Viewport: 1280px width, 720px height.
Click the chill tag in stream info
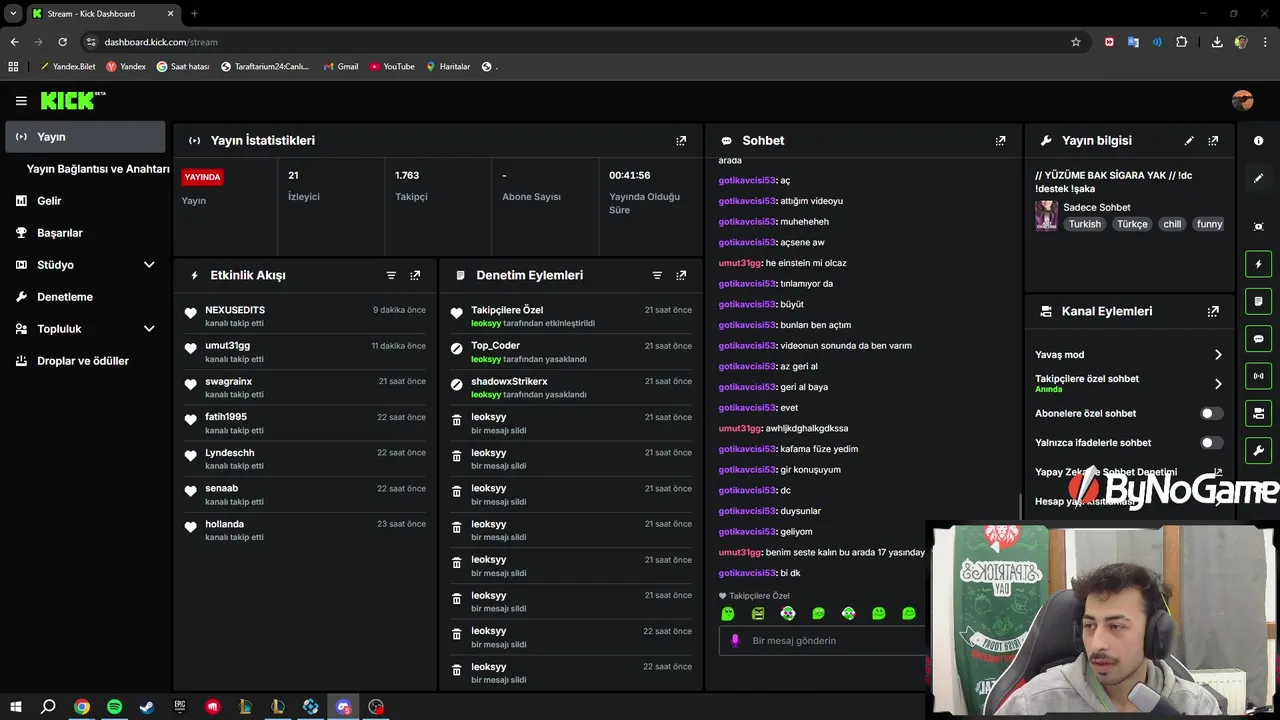click(x=1172, y=224)
